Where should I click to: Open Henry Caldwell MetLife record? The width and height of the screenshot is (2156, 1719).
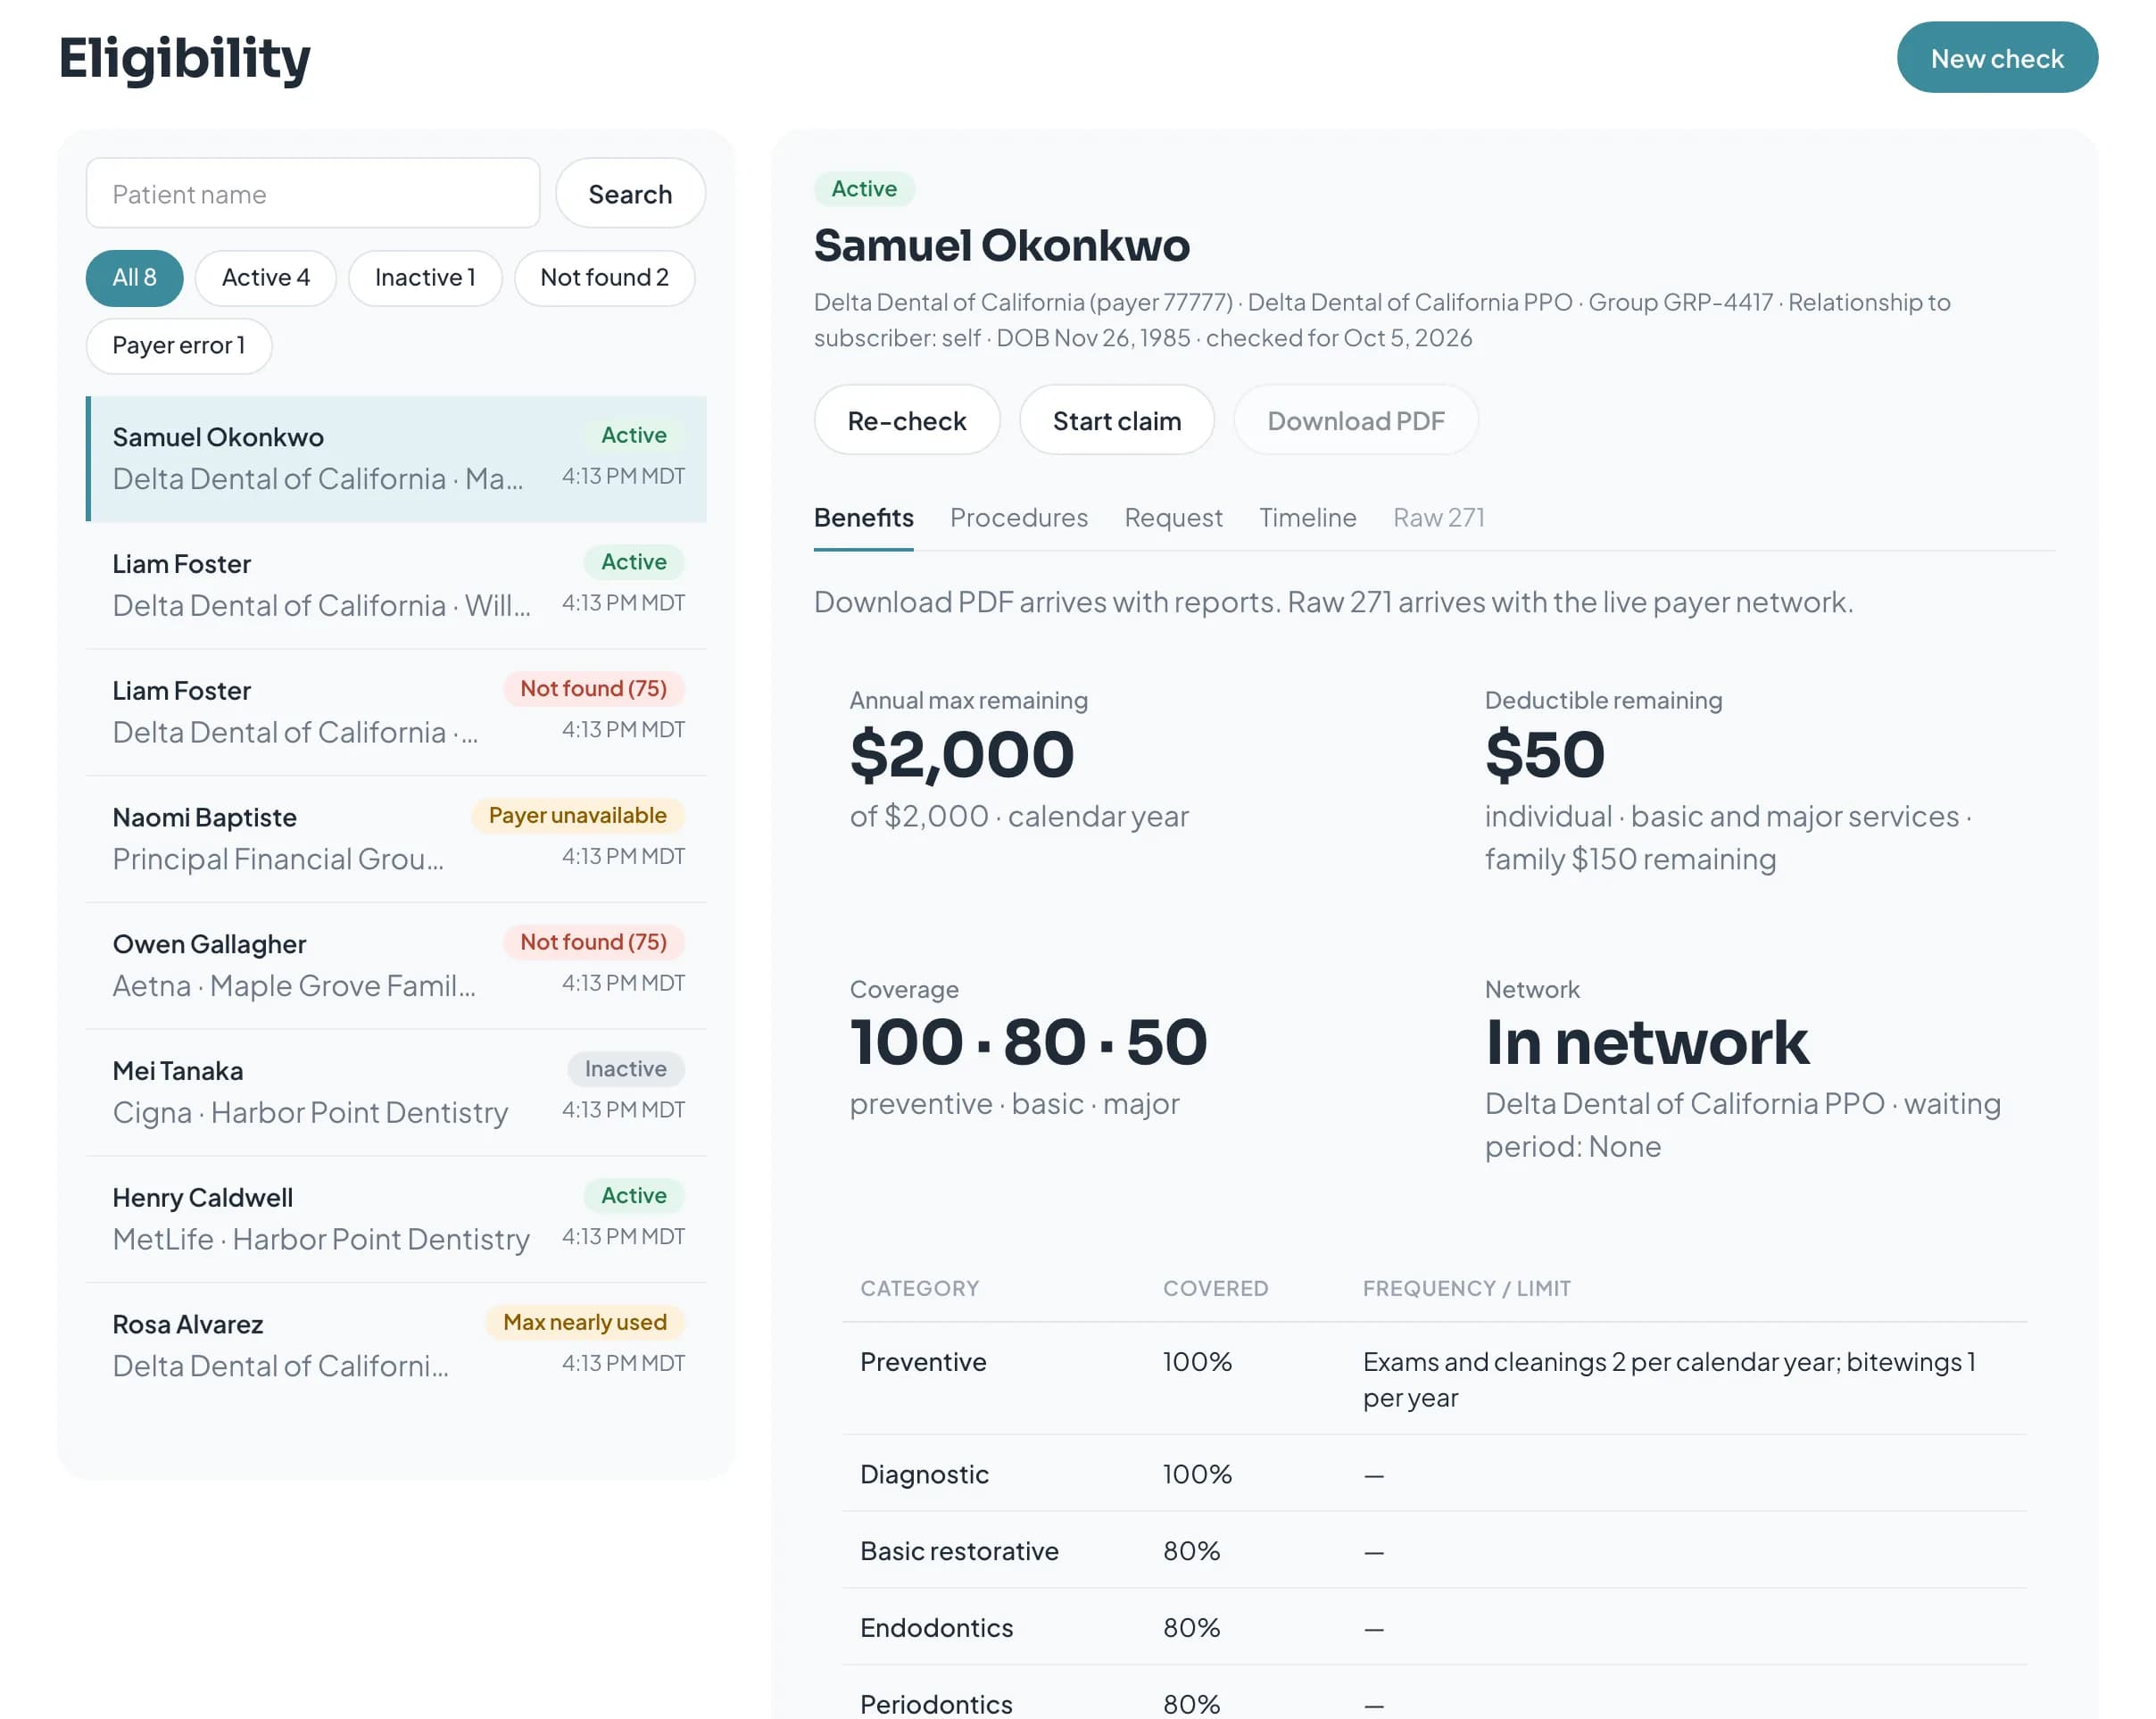tap(396, 1218)
